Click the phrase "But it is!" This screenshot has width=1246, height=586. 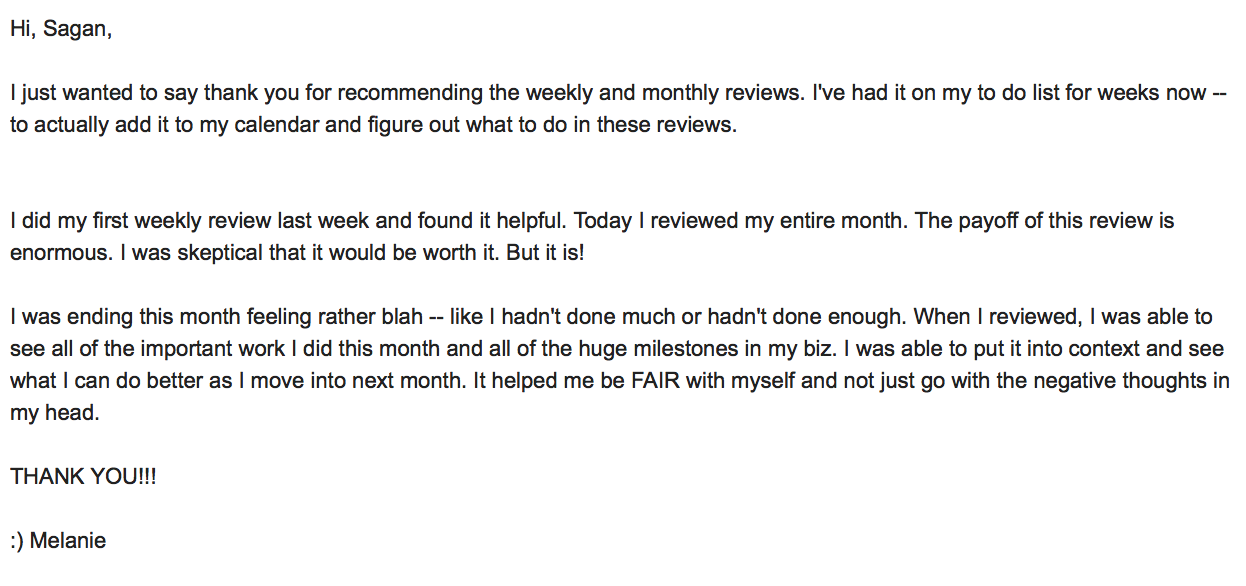click(545, 253)
